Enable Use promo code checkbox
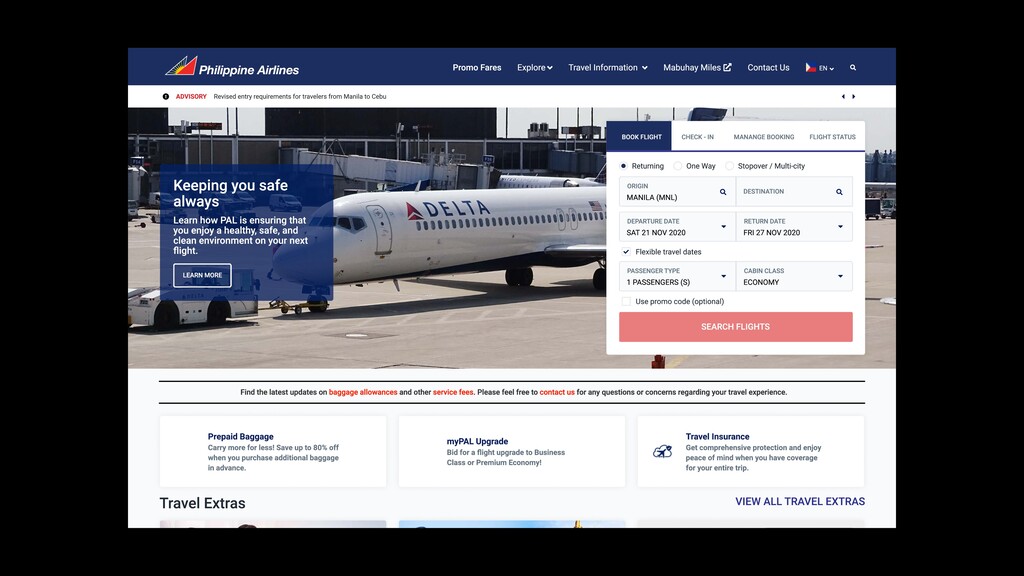1024x576 pixels. coord(626,301)
